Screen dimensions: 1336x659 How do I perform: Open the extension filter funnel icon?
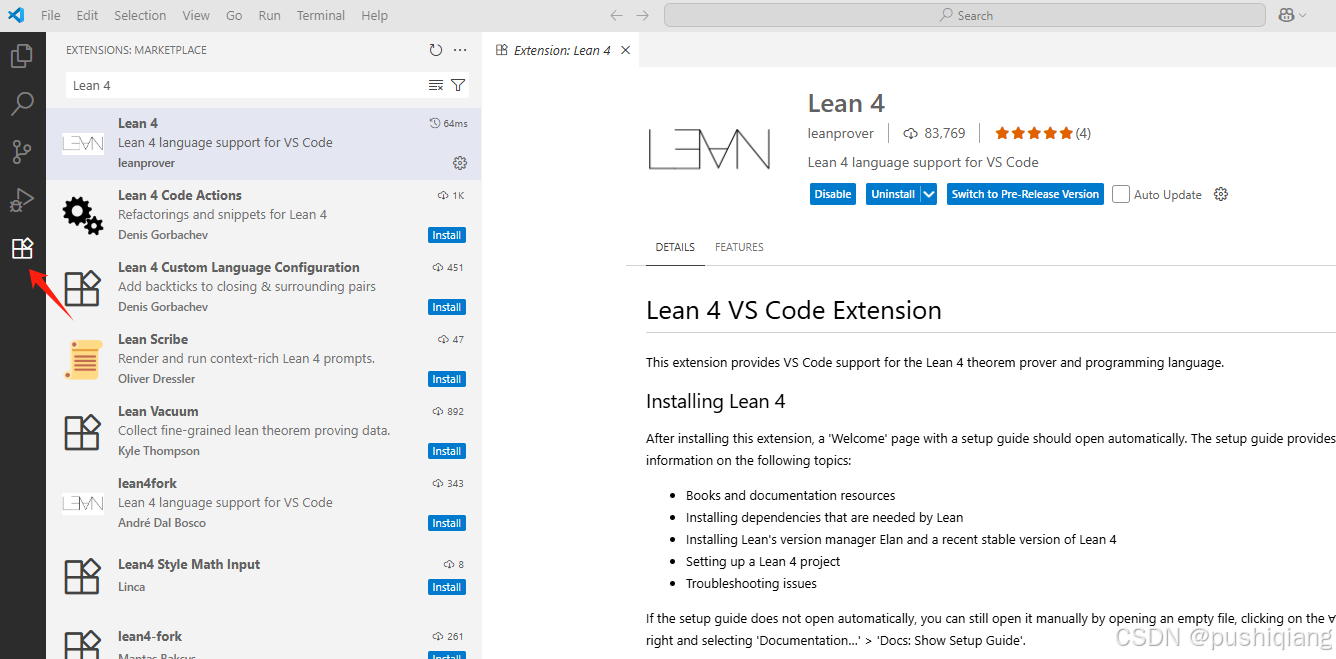pyautogui.click(x=457, y=85)
